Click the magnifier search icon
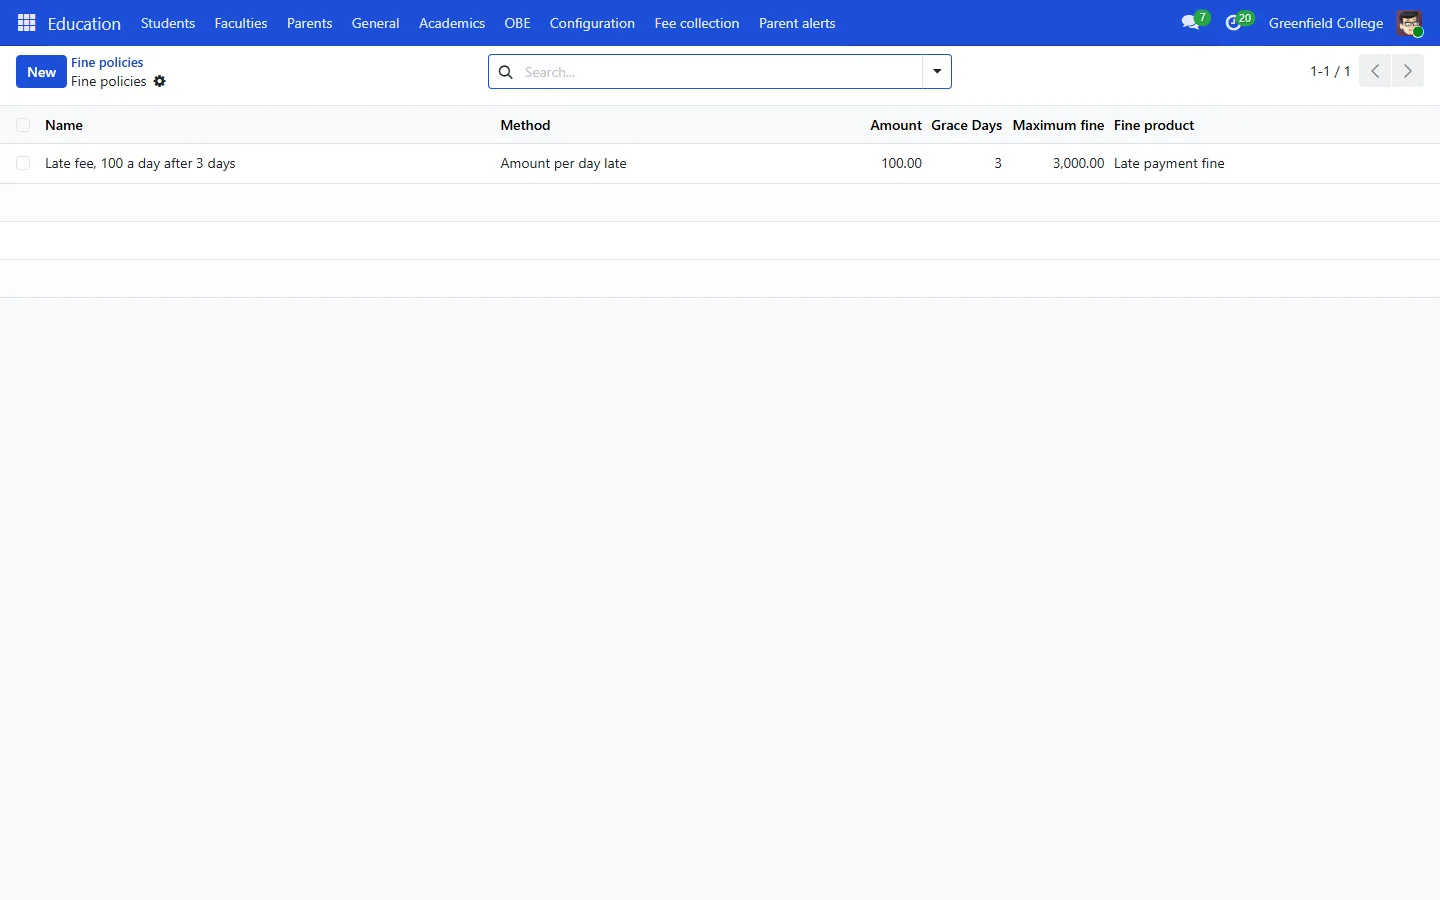This screenshot has width=1440, height=900. tap(506, 72)
